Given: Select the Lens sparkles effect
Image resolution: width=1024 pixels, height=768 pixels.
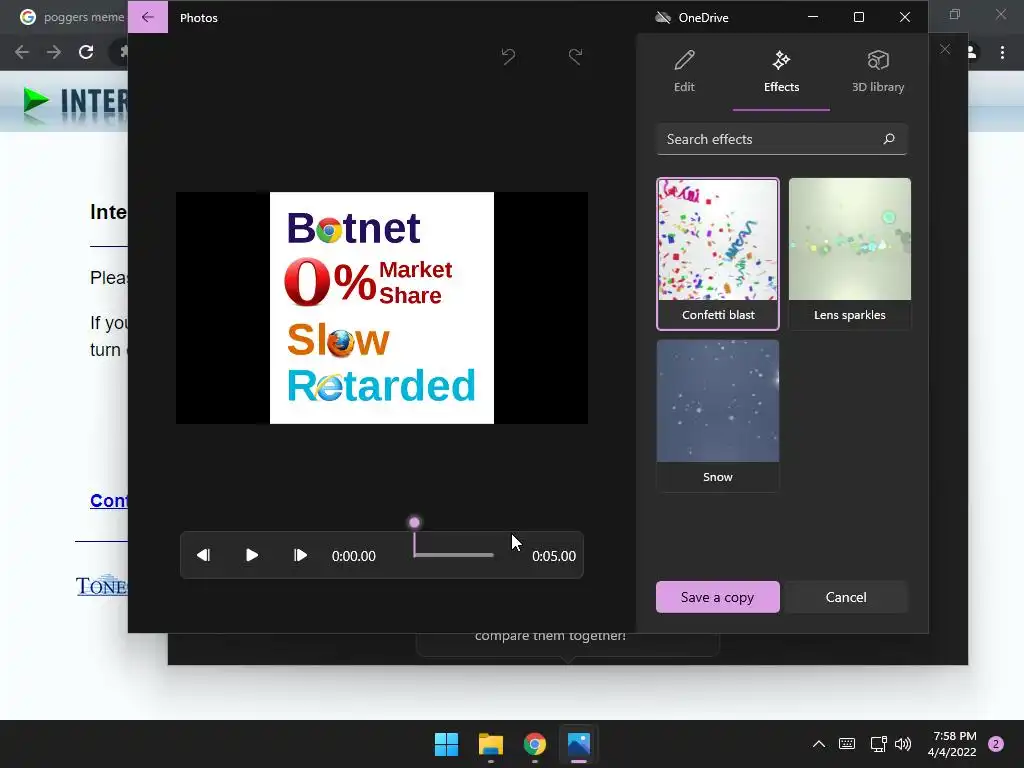Looking at the screenshot, I should 850,253.
